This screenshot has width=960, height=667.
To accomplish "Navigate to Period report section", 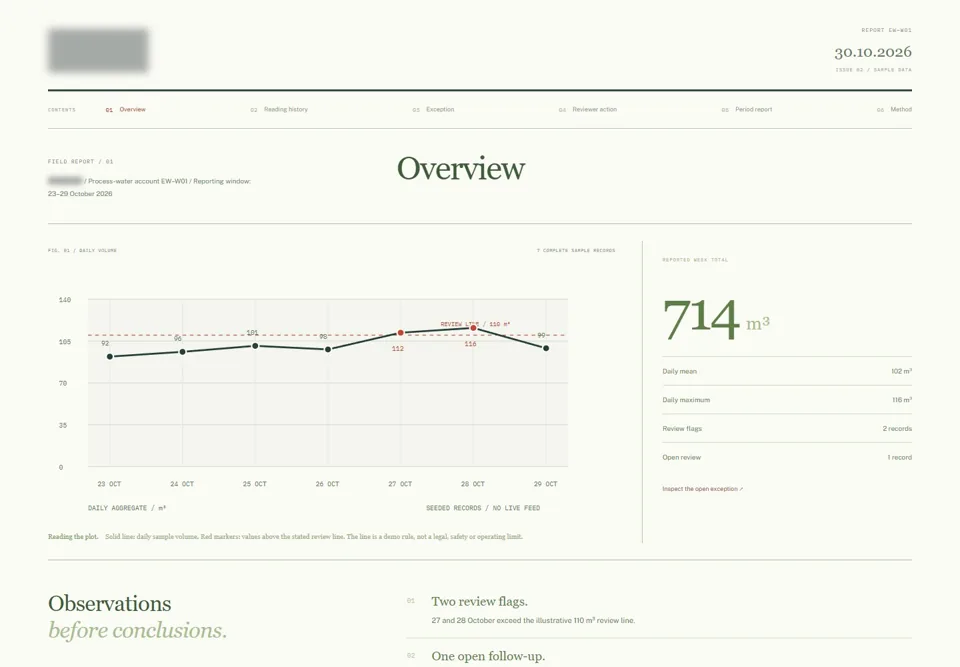I will click(x=747, y=110).
